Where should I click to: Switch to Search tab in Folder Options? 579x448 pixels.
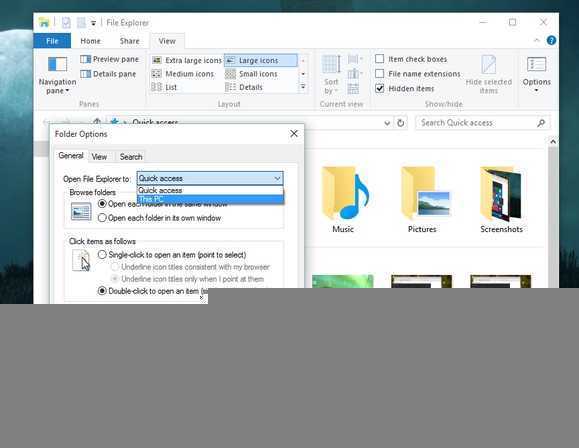tap(131, 157)
